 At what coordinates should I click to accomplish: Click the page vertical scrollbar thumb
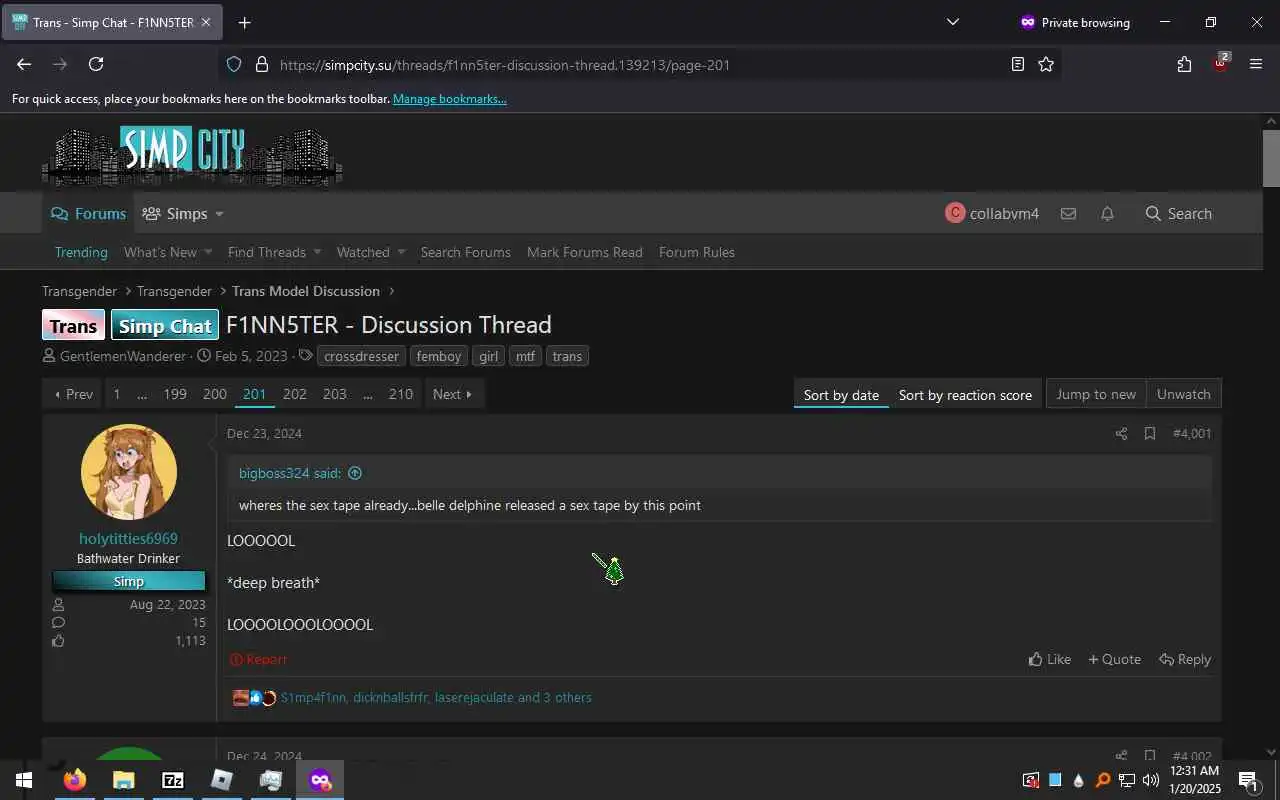point(1271,157)
